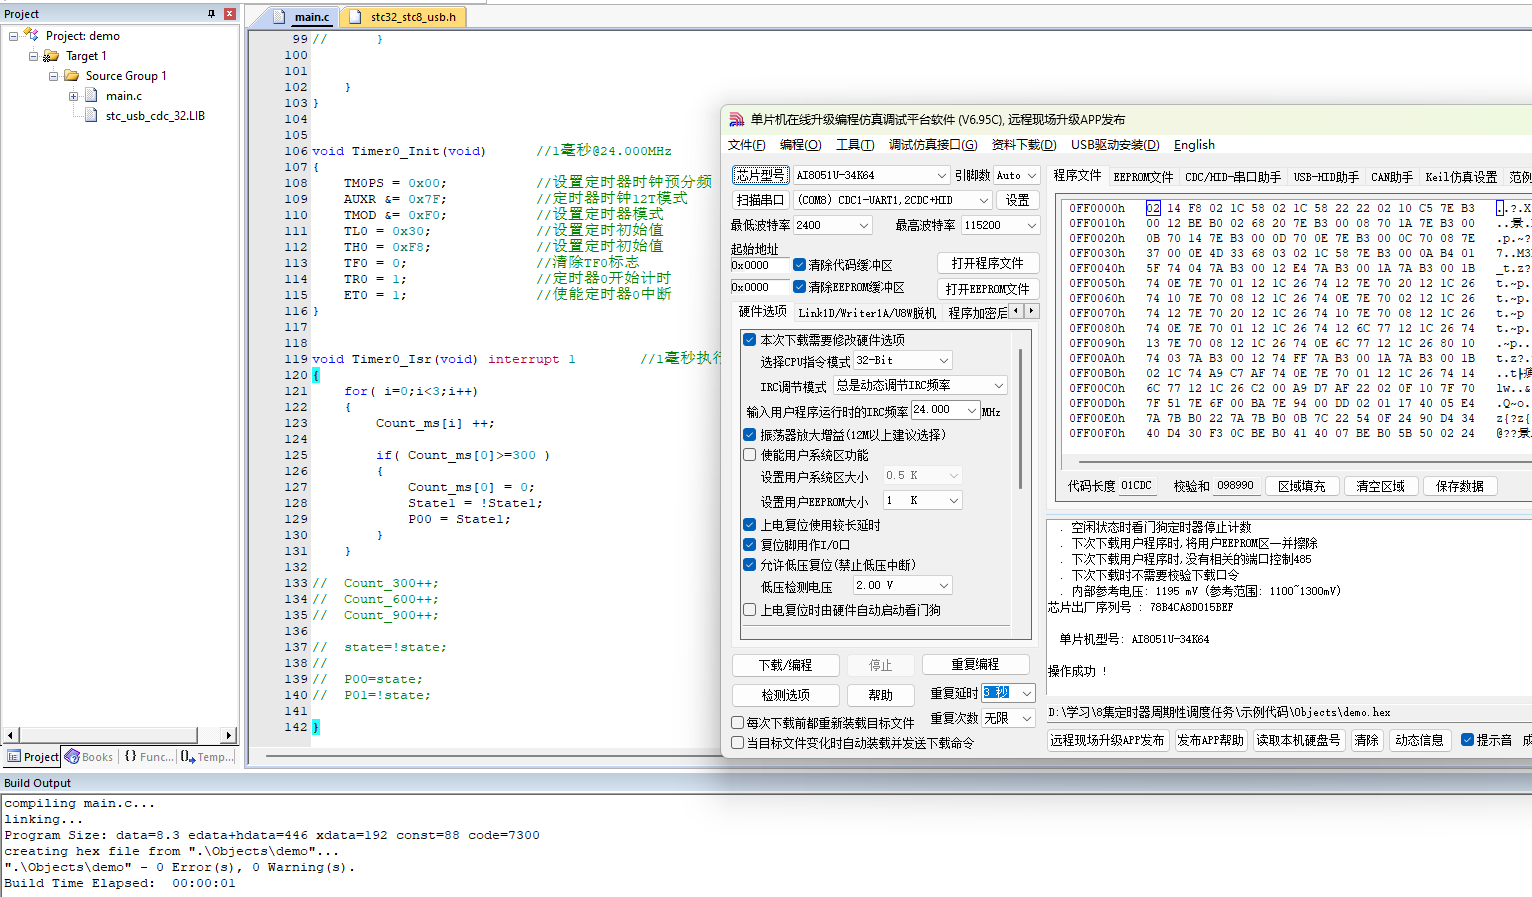The width and height of the screenshot is (1532, 897).
Task: Click 打开程序文件 button
Action: click(x=988, y=263)
